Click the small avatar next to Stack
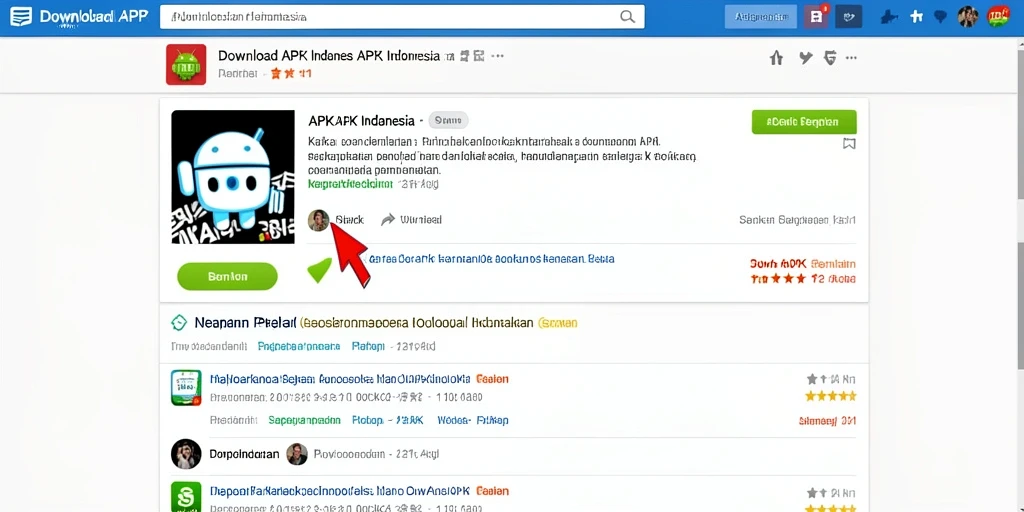1024x512 pixels. (x=318, y=220)
